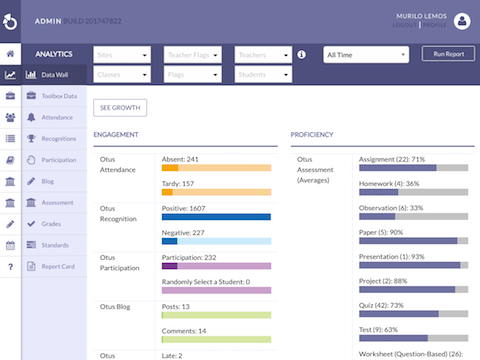Click the LOGOUT link

pos(405,25)
